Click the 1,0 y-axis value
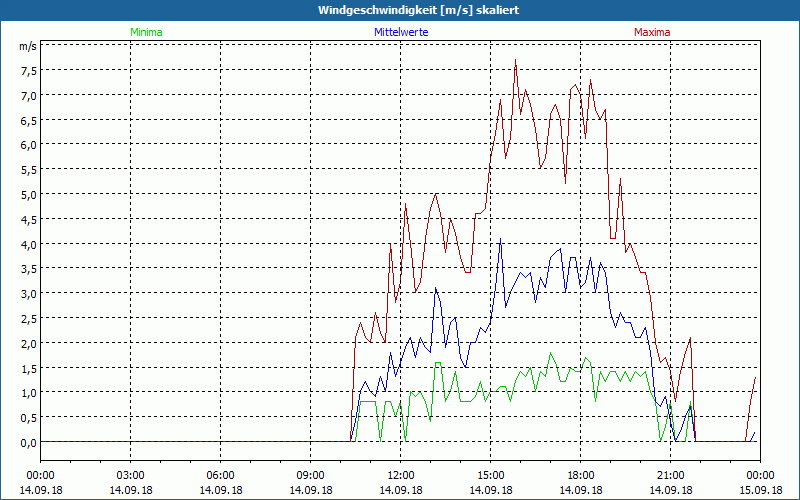Image resolution: width=800 pixels, height=500 pixels. point(29,393)
